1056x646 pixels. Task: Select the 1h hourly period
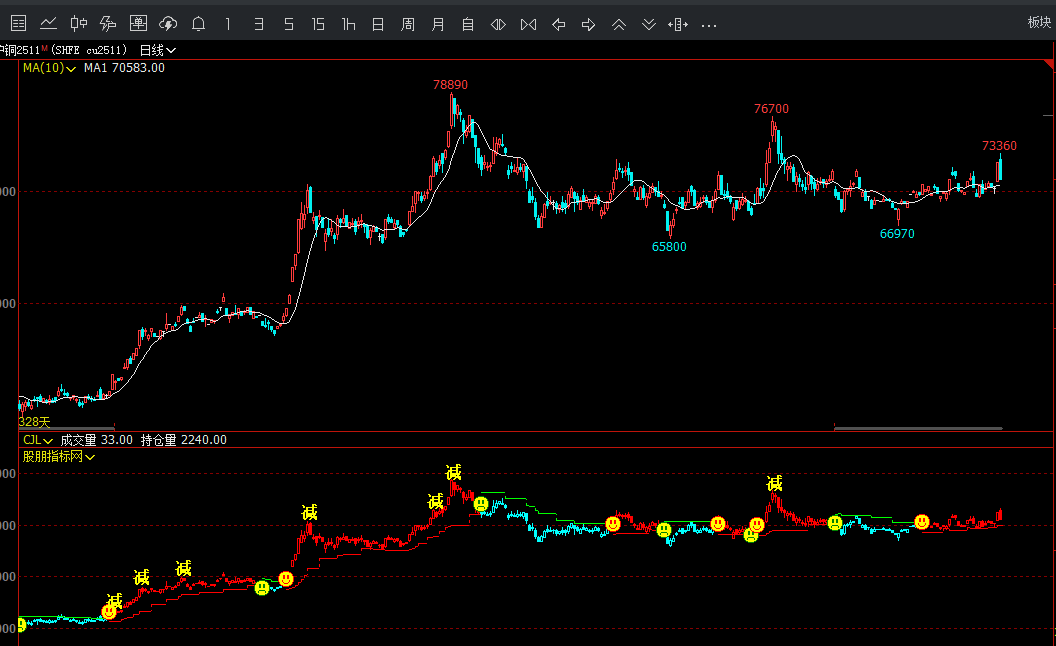pyautogui.click(x=348, y=23)
